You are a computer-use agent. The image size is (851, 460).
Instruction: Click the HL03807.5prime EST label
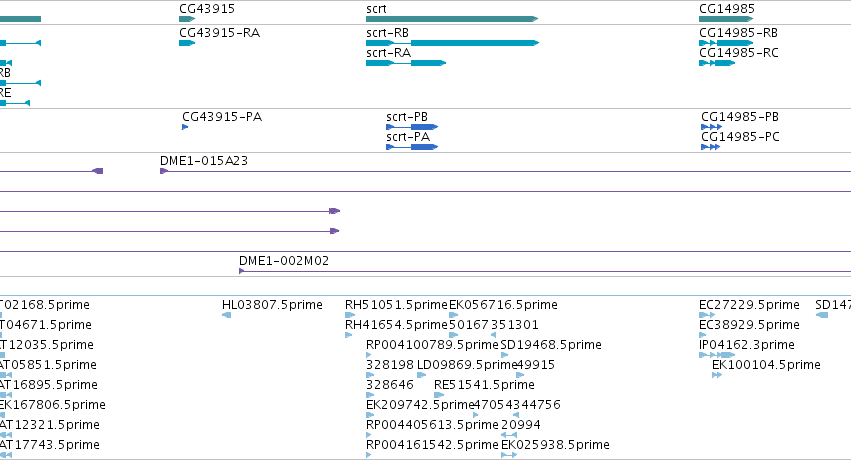click(x=272, y=305)
